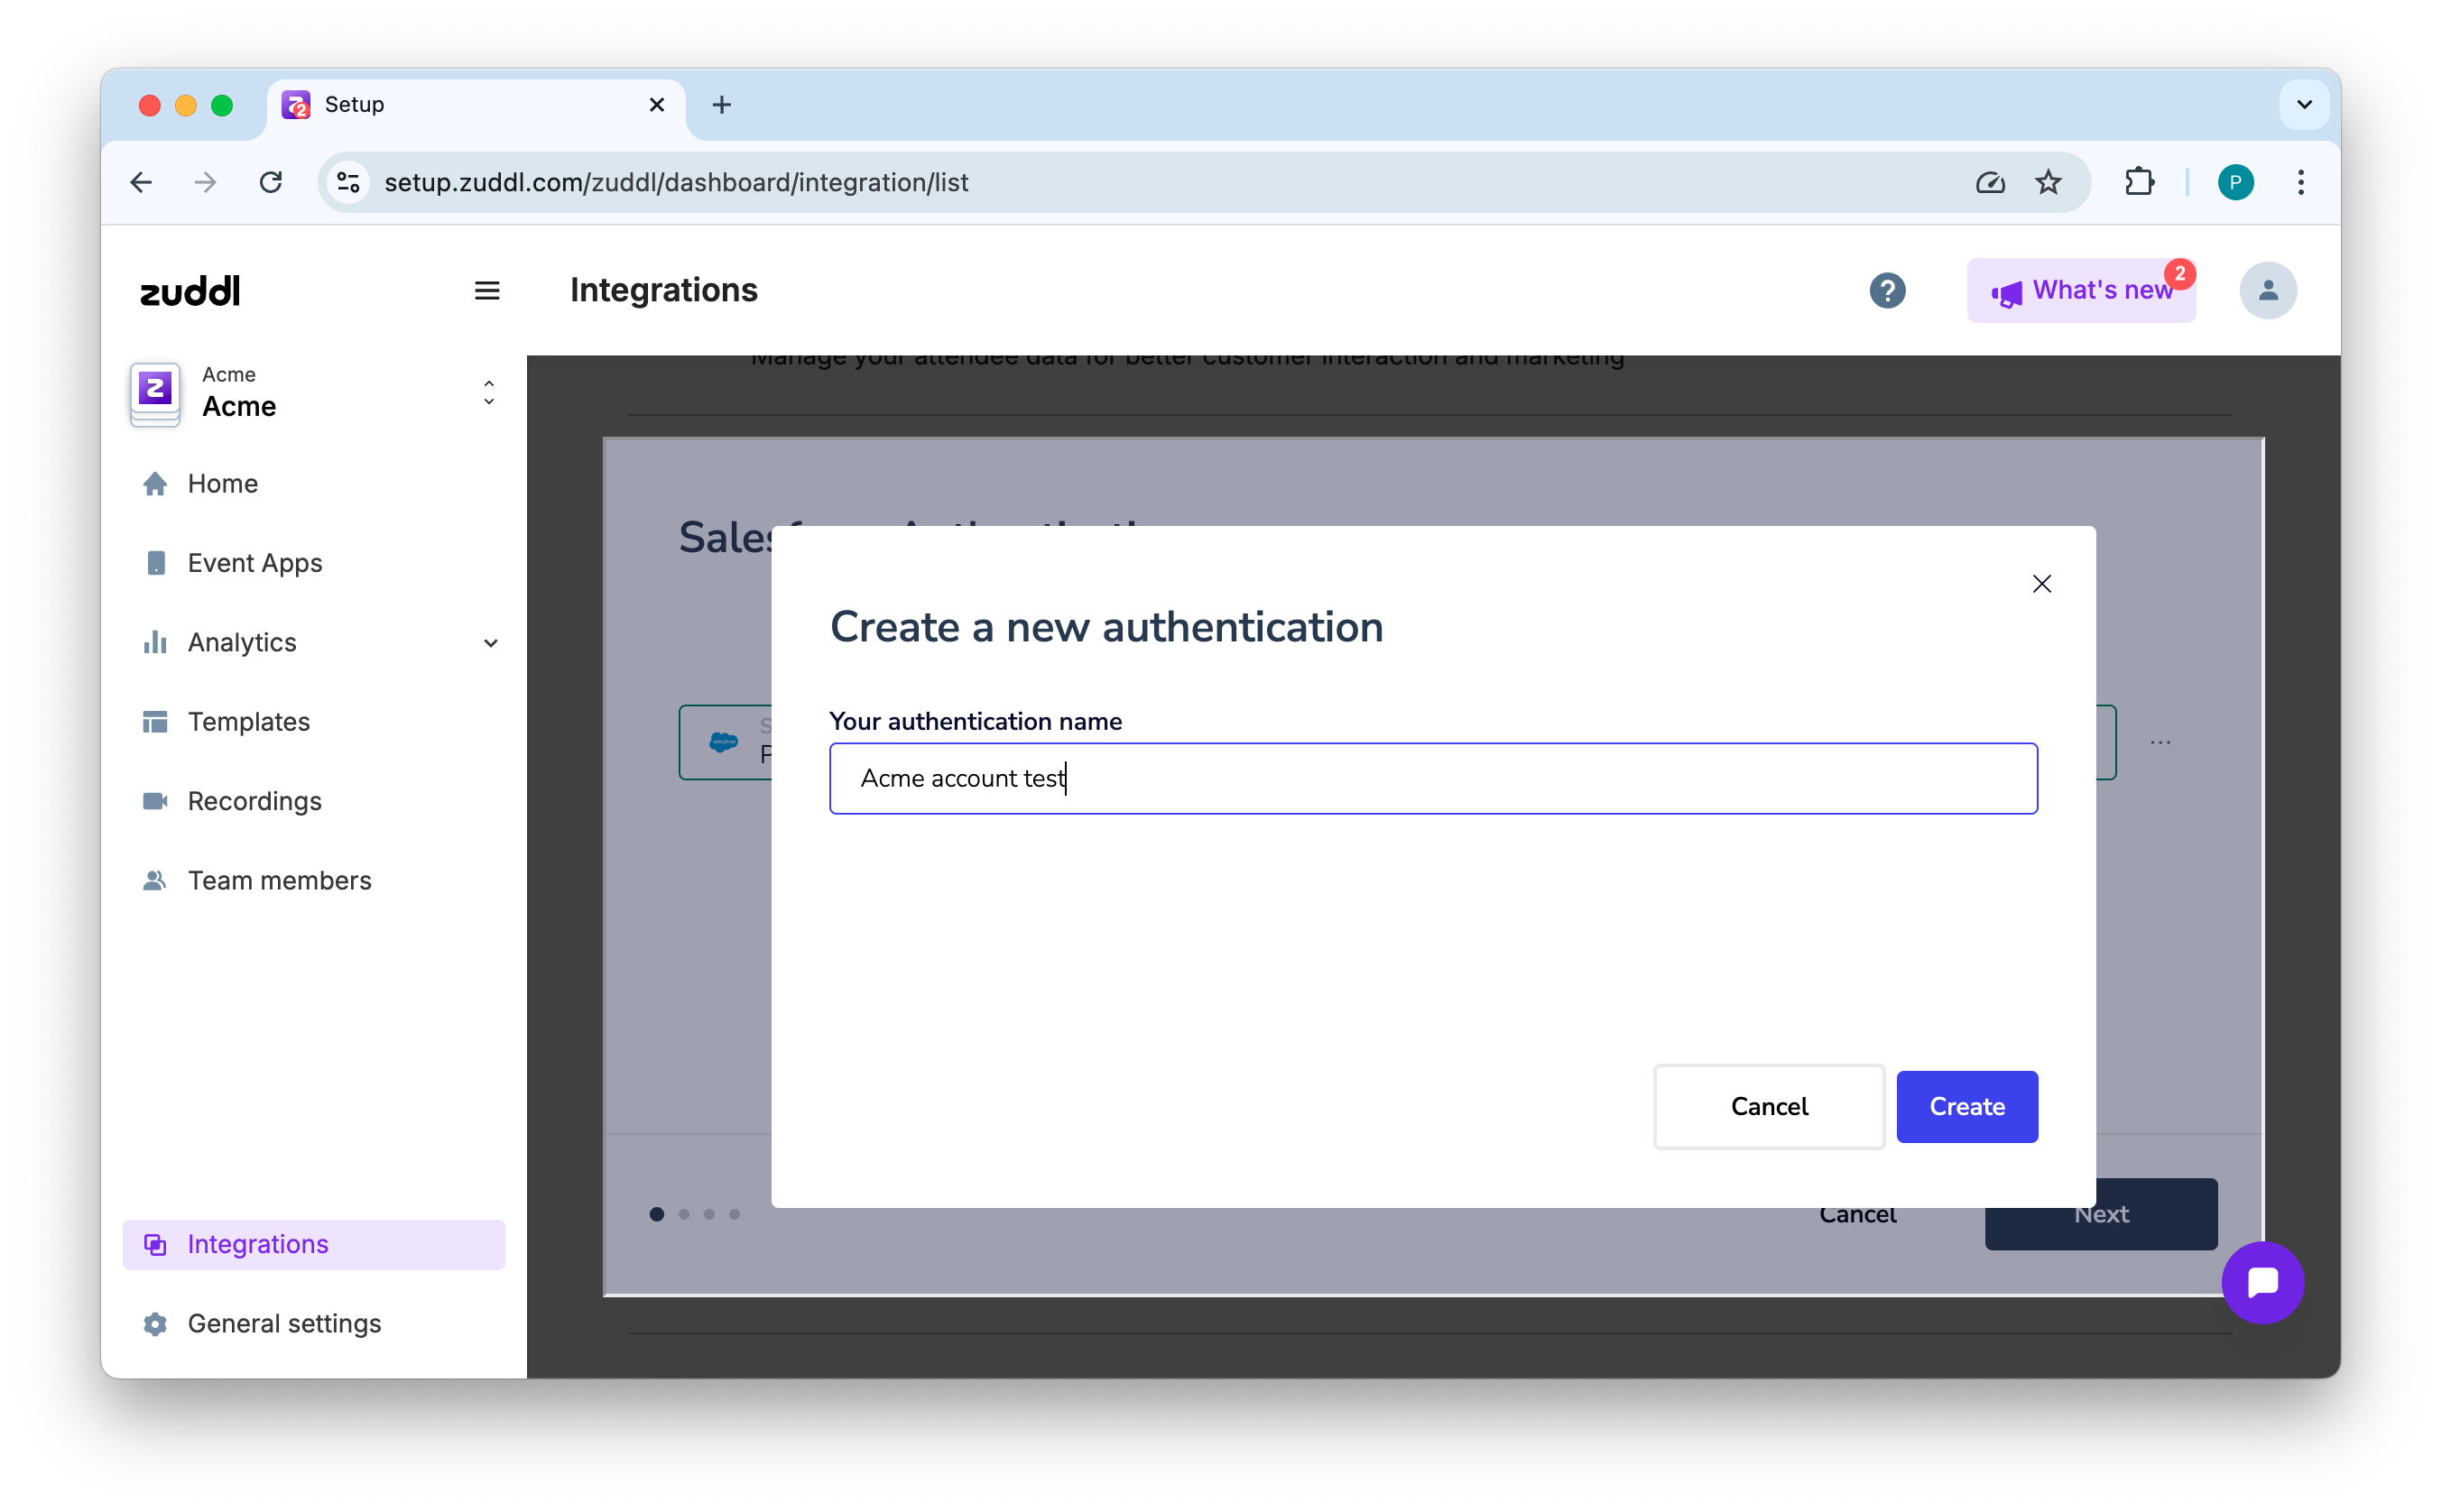Open What's new announcements
Viewport: 2442px width, 1512px height.
2080,291
